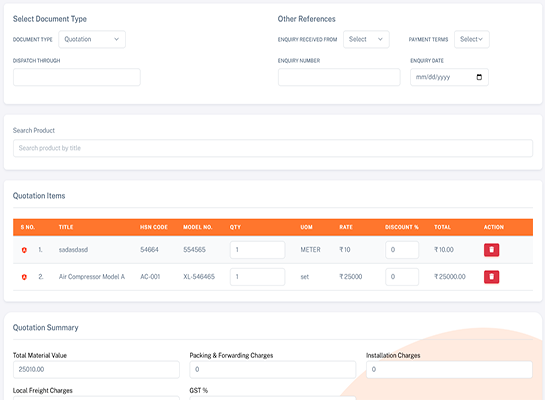
Task: Edit quantity for Air Compressor Model A
Action: pyautogui.click(x=257, y=277)
